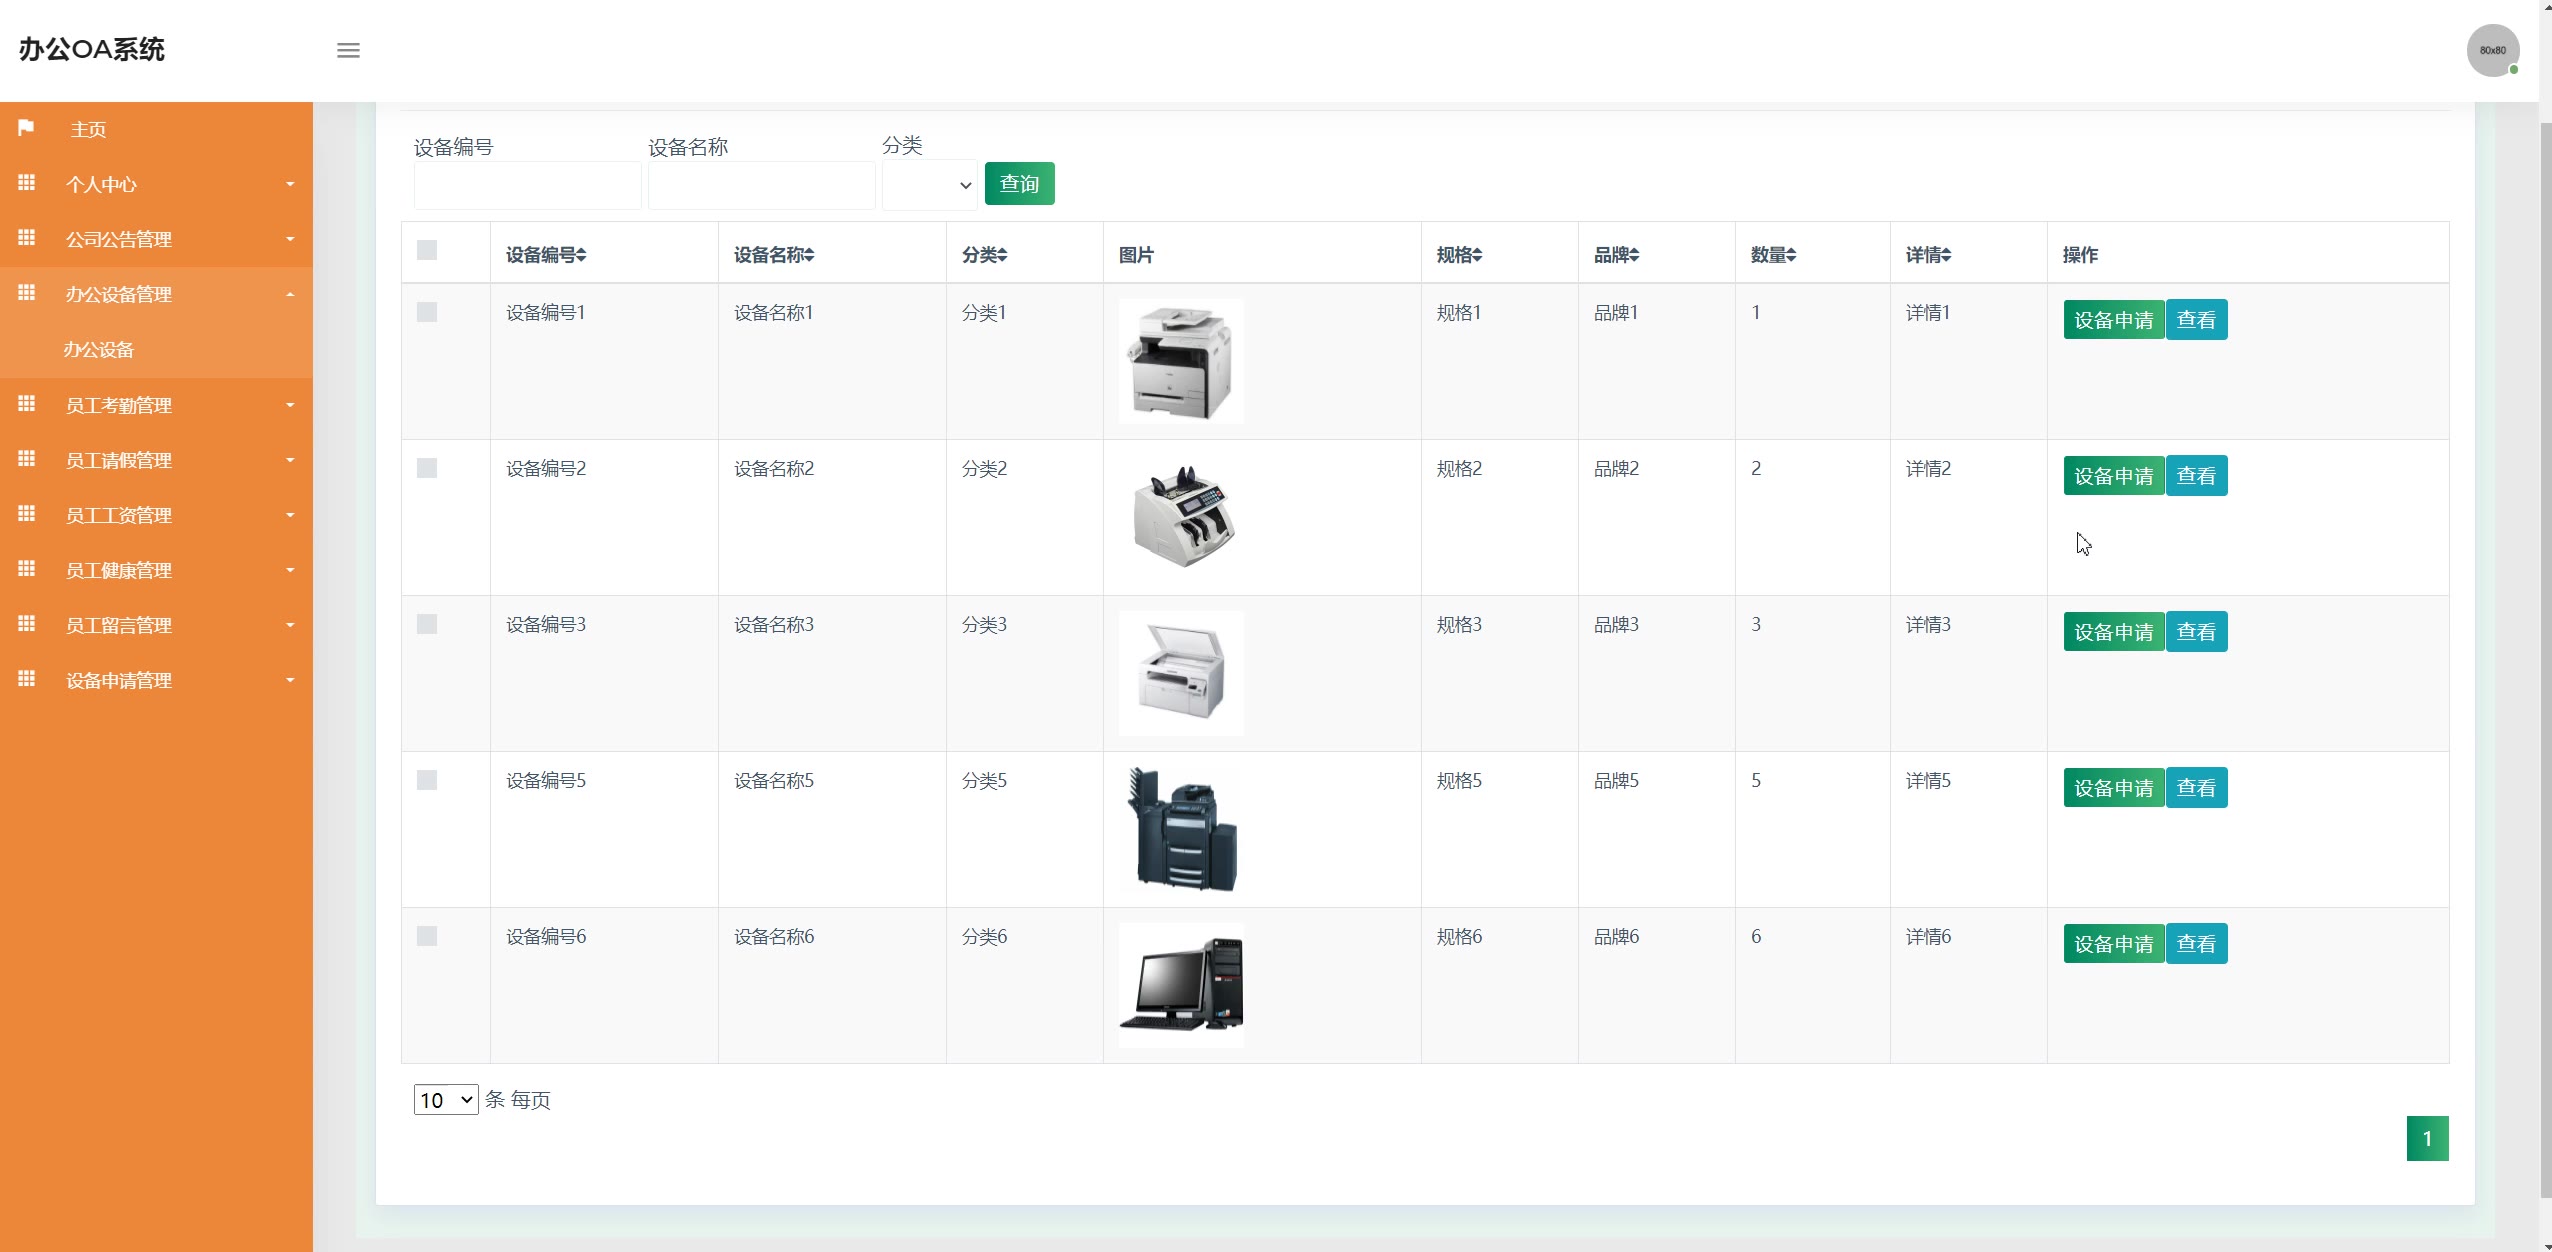The height and width of the screenshot is (1252, 2552).
Task: Click the flag icon beside 主页
Action: [x=27, y=128]
